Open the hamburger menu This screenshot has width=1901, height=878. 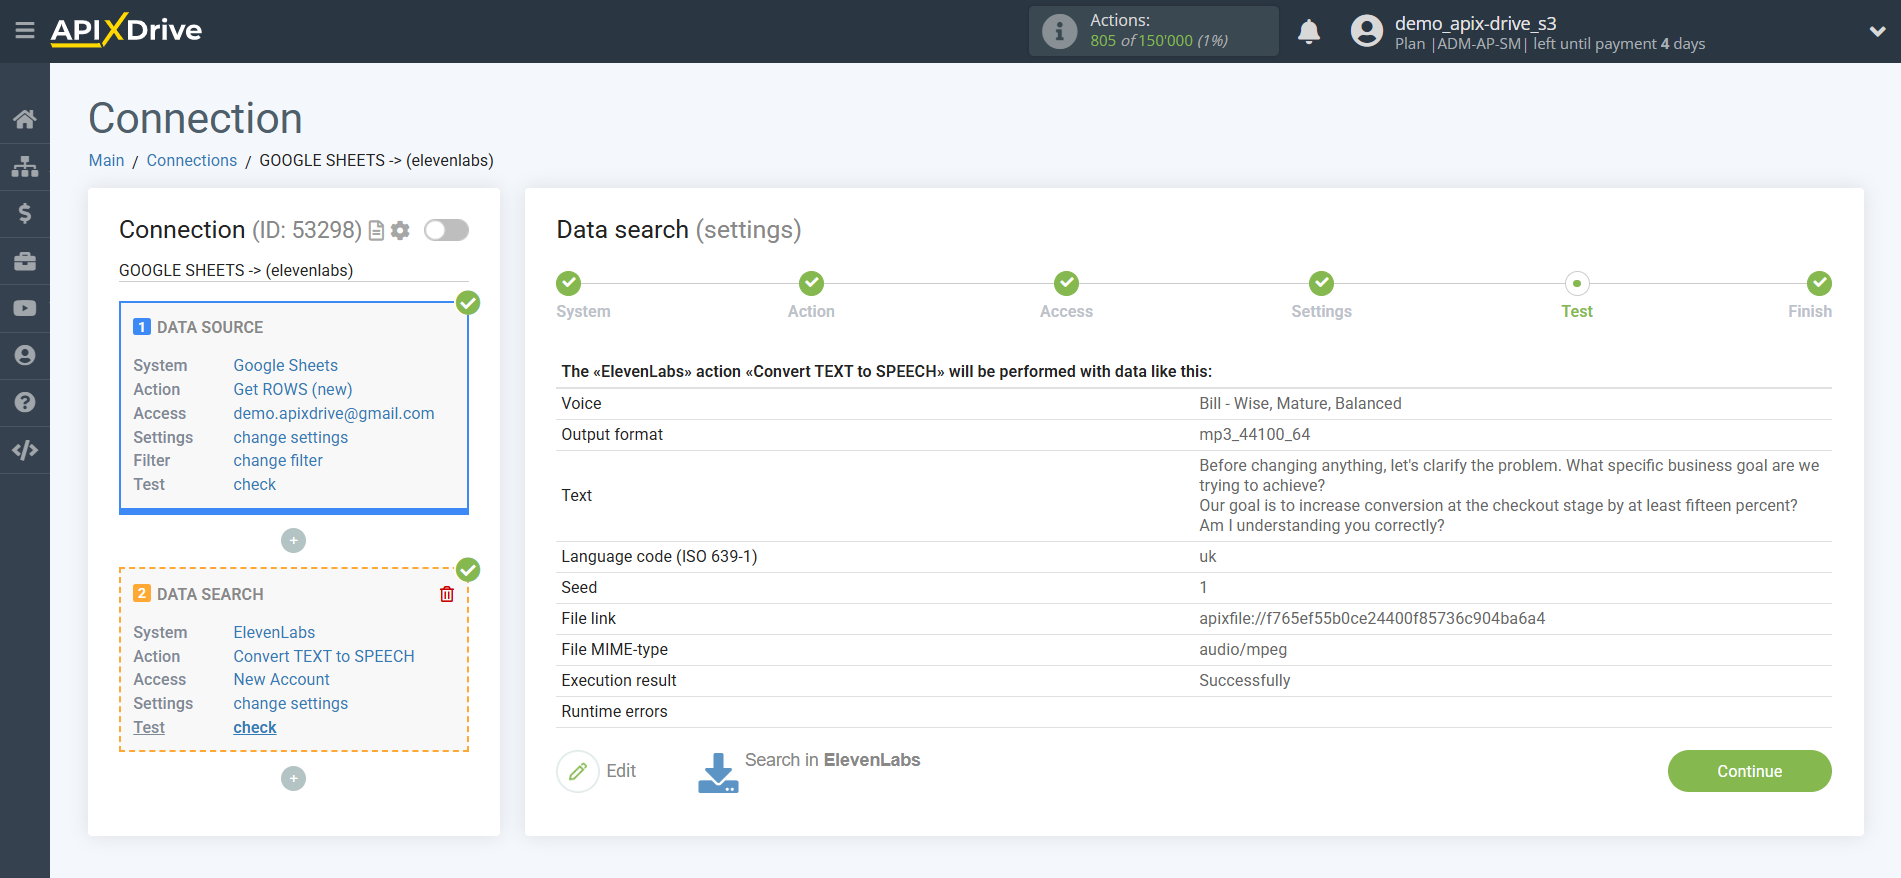(x=25, y=30)
